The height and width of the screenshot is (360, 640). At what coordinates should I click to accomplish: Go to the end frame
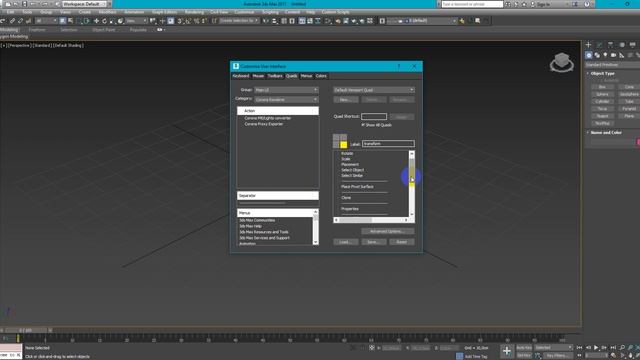tap(613, 348)
